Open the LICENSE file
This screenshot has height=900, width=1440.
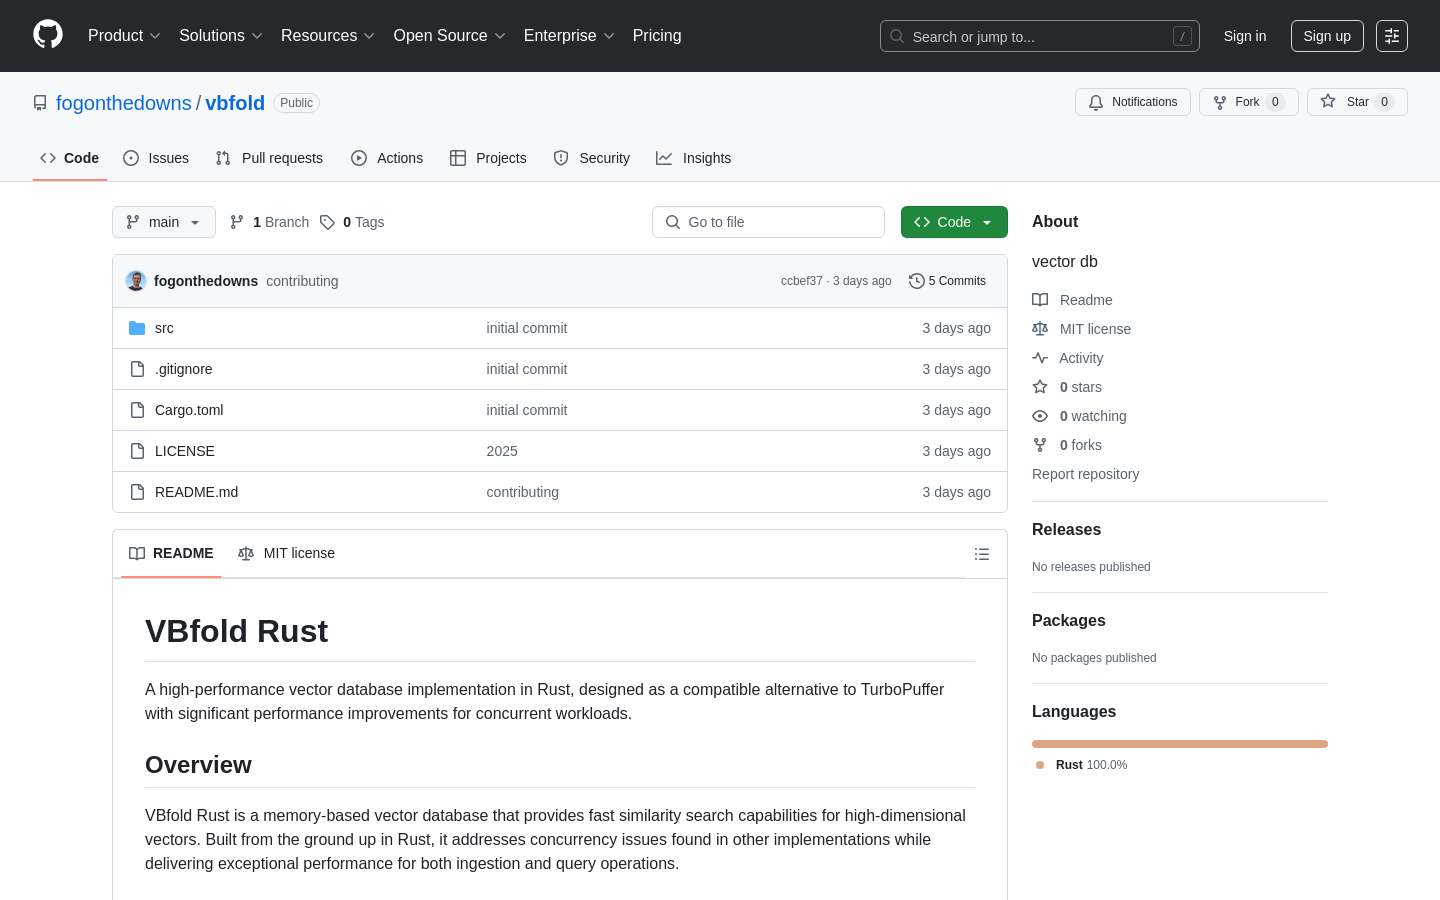[185, 451]
